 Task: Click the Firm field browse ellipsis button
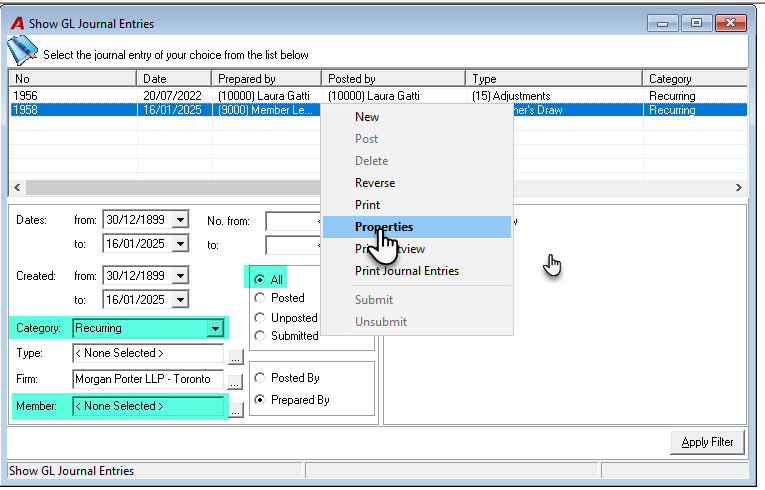click(x=236, y=382)
